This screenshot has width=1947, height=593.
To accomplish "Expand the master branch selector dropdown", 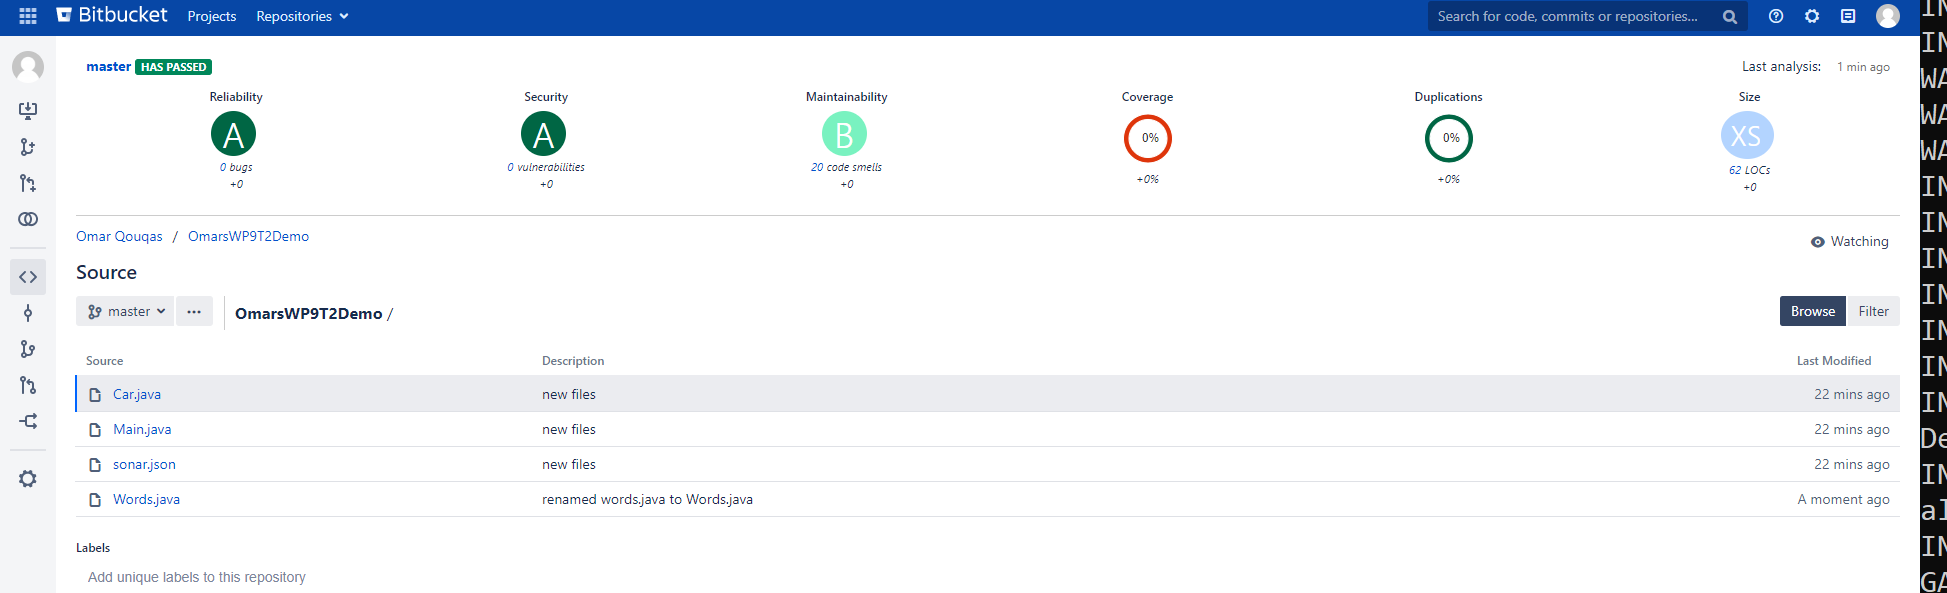I will pyautogui.click(x=125, y=311).
